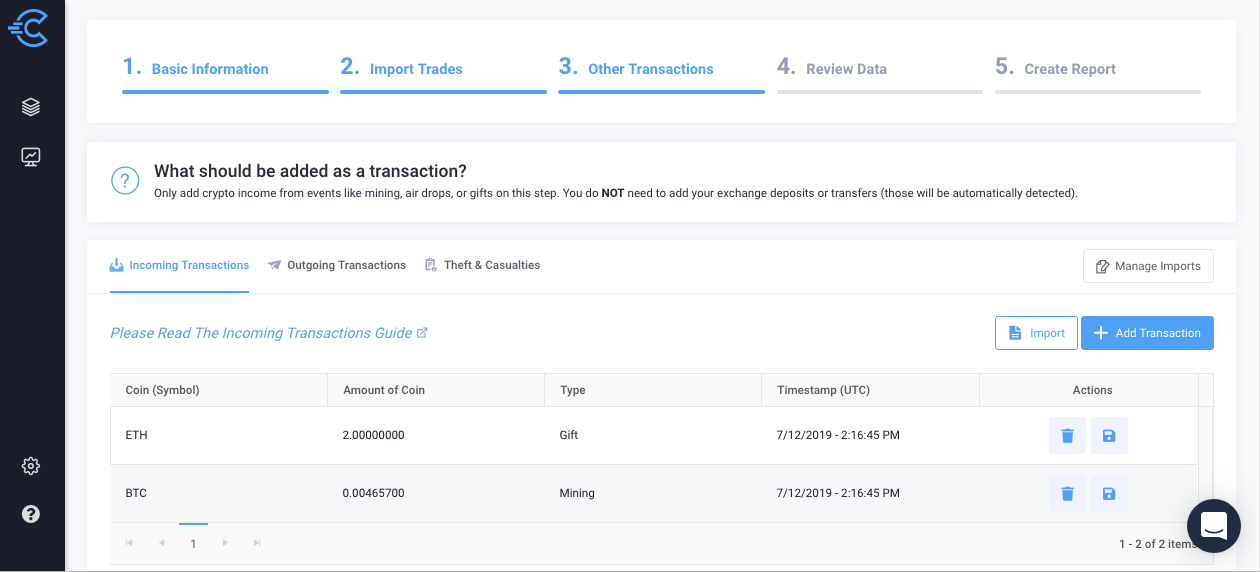Open settings gear in sidebar
1260x572 pixels.
click(x=31, y=466)
